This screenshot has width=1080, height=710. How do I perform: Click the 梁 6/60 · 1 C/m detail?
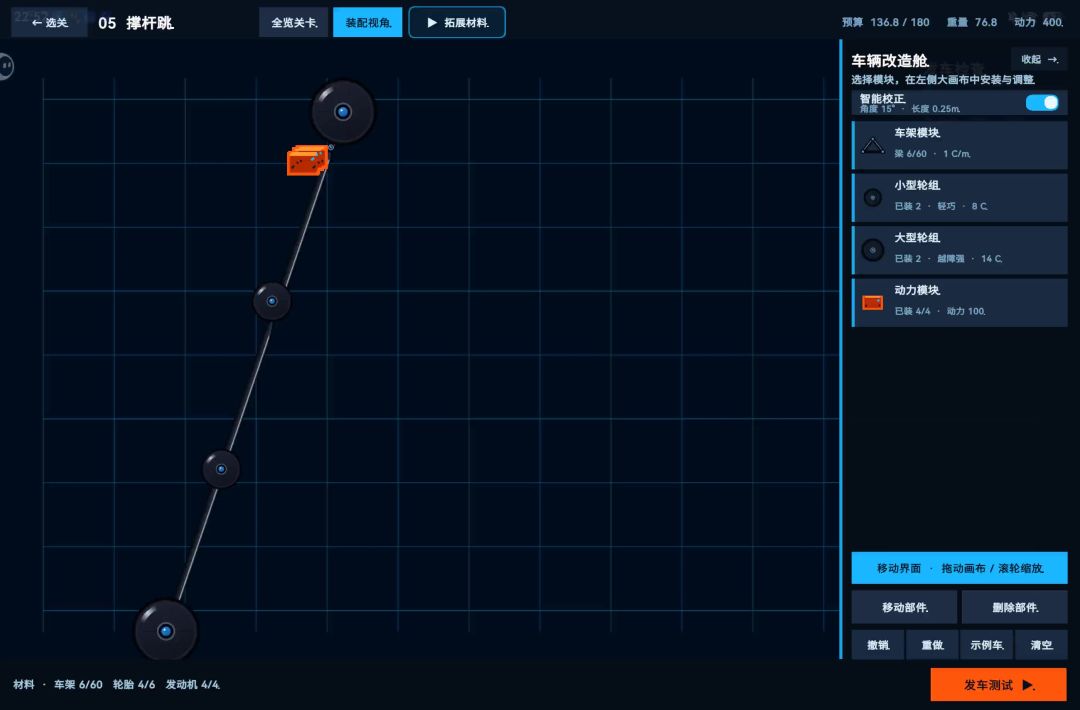tap(933, 154)
